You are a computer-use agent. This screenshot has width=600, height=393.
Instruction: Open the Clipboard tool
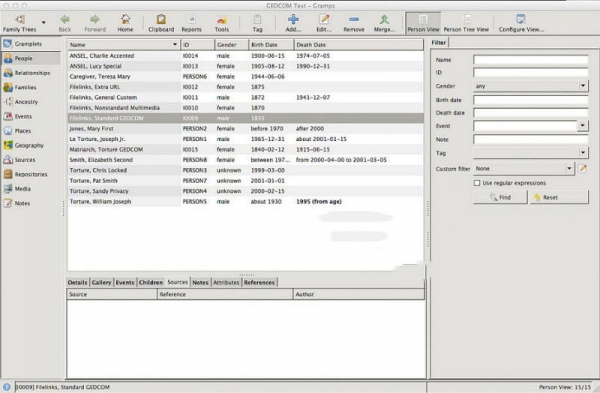(x=161, y=23)
